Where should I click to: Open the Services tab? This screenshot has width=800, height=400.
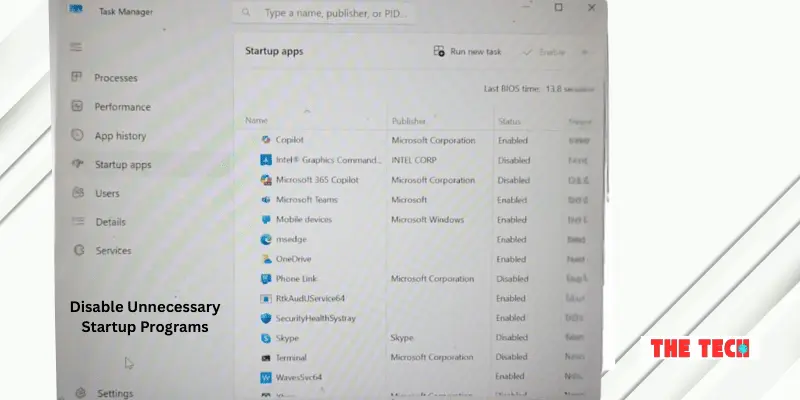[114, 251]
